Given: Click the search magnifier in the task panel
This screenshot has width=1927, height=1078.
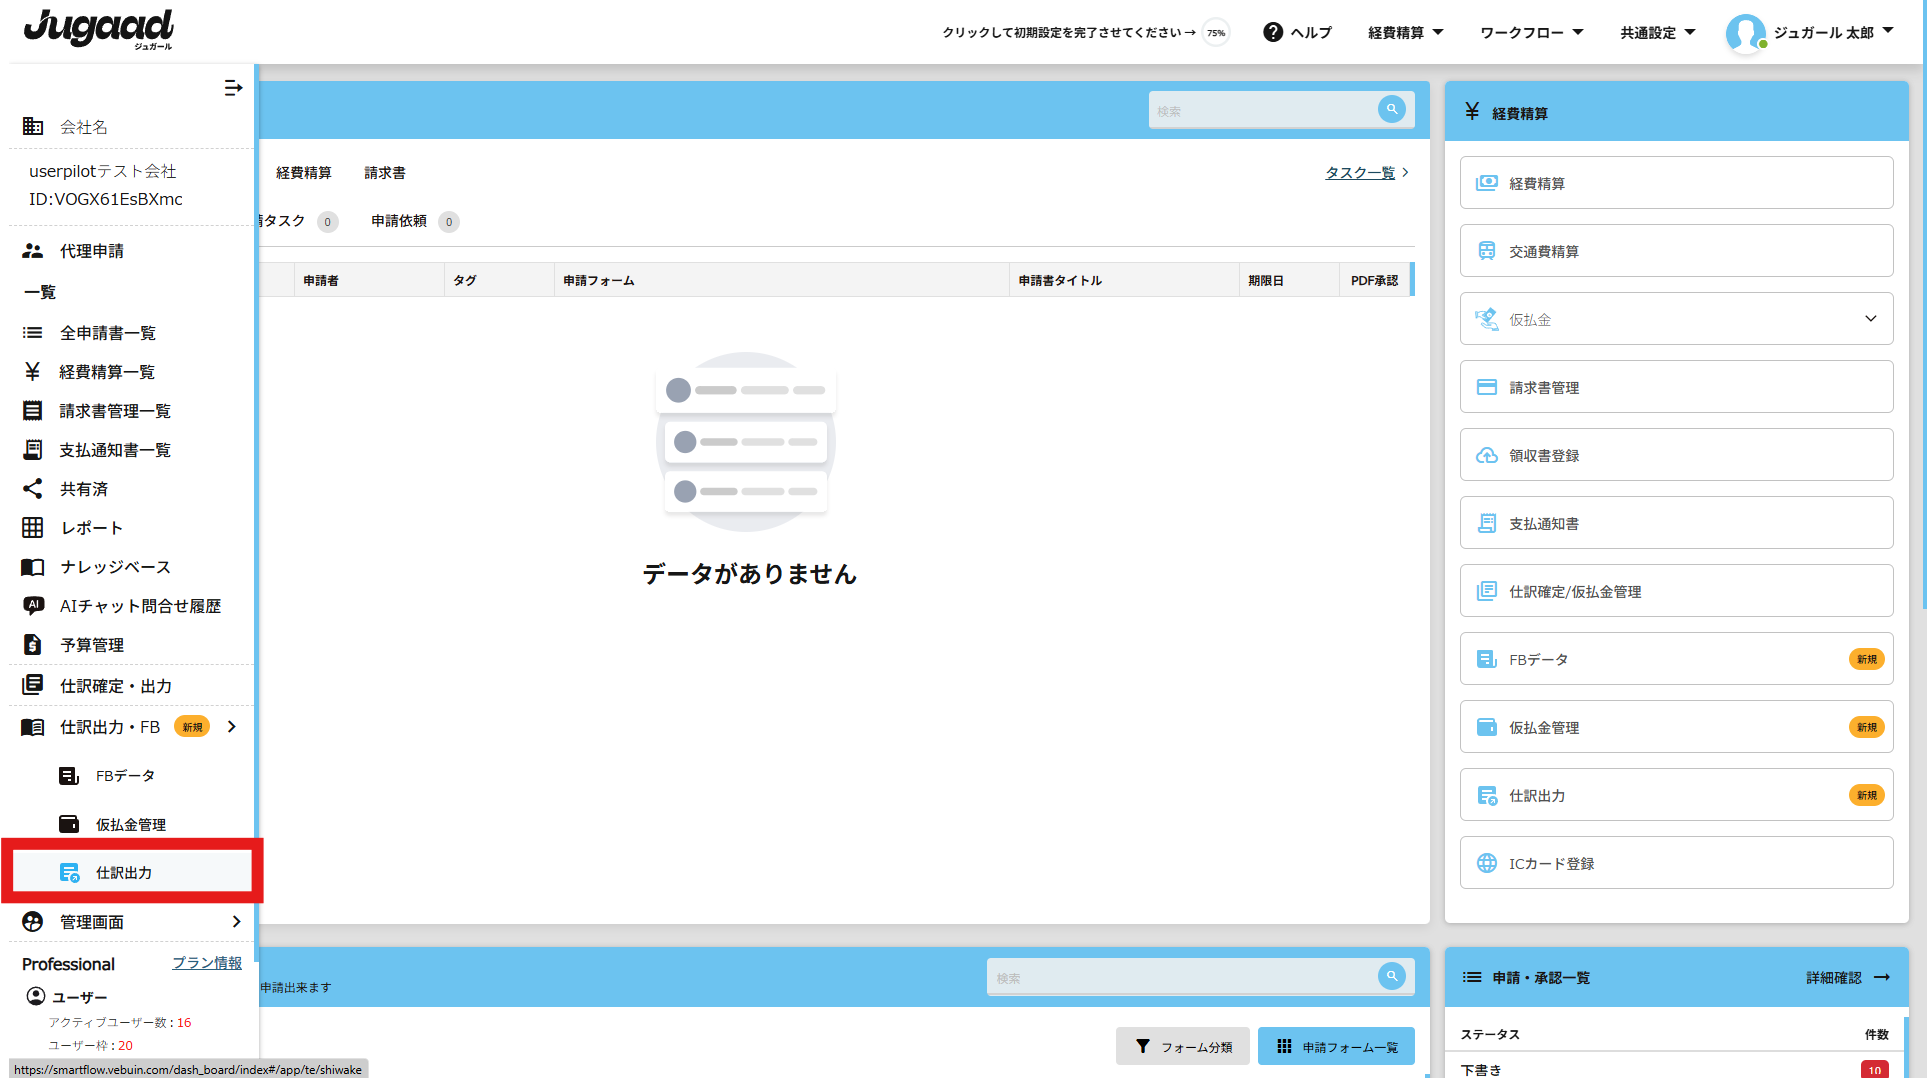Looking at the screenshot, I should coord(1391,109).
